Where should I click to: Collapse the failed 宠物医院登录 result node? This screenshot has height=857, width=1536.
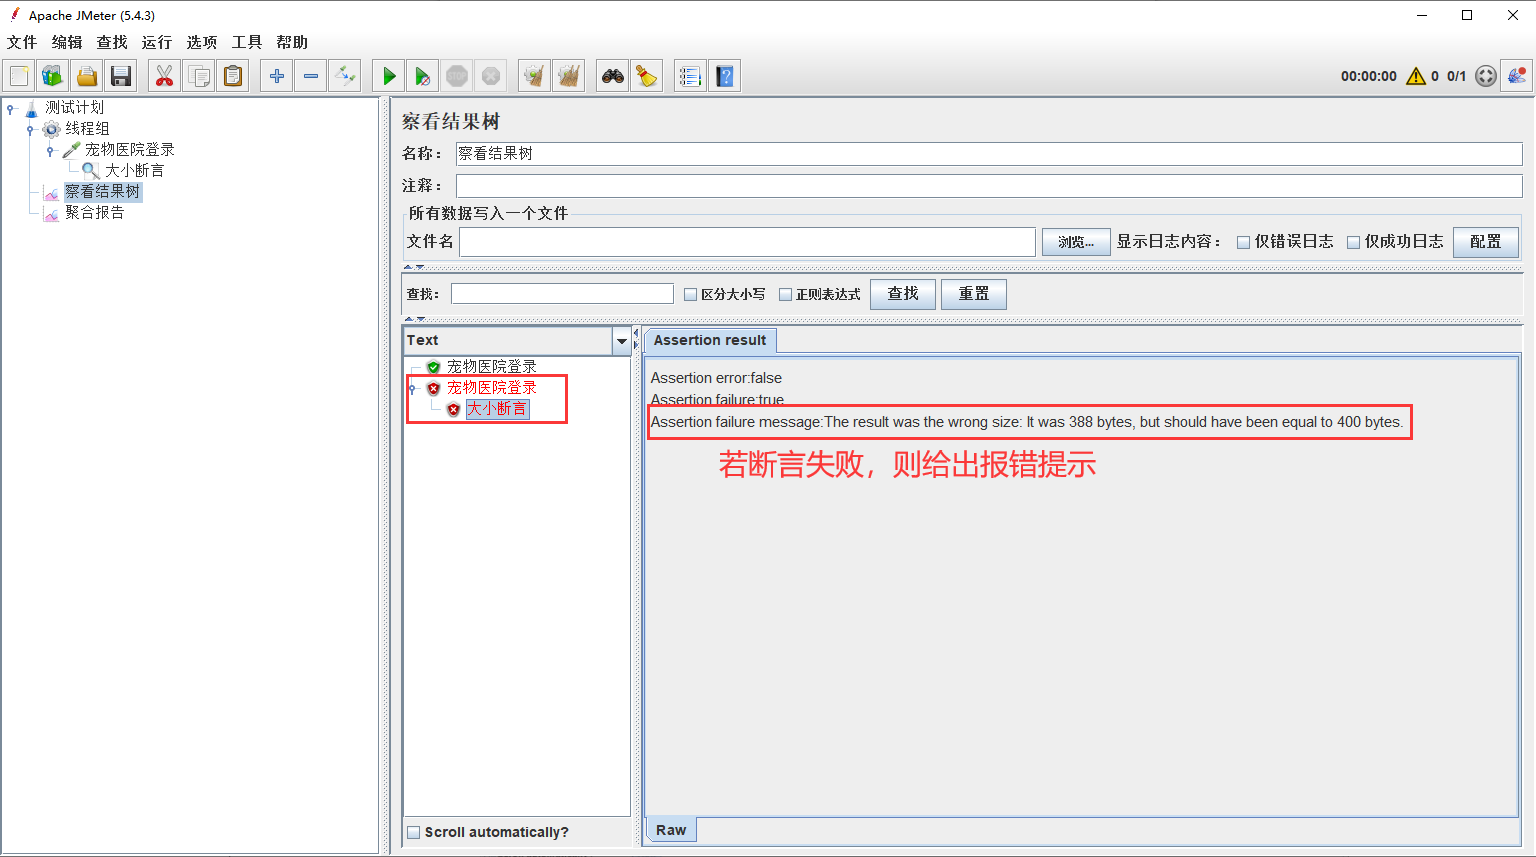[413, 388]
